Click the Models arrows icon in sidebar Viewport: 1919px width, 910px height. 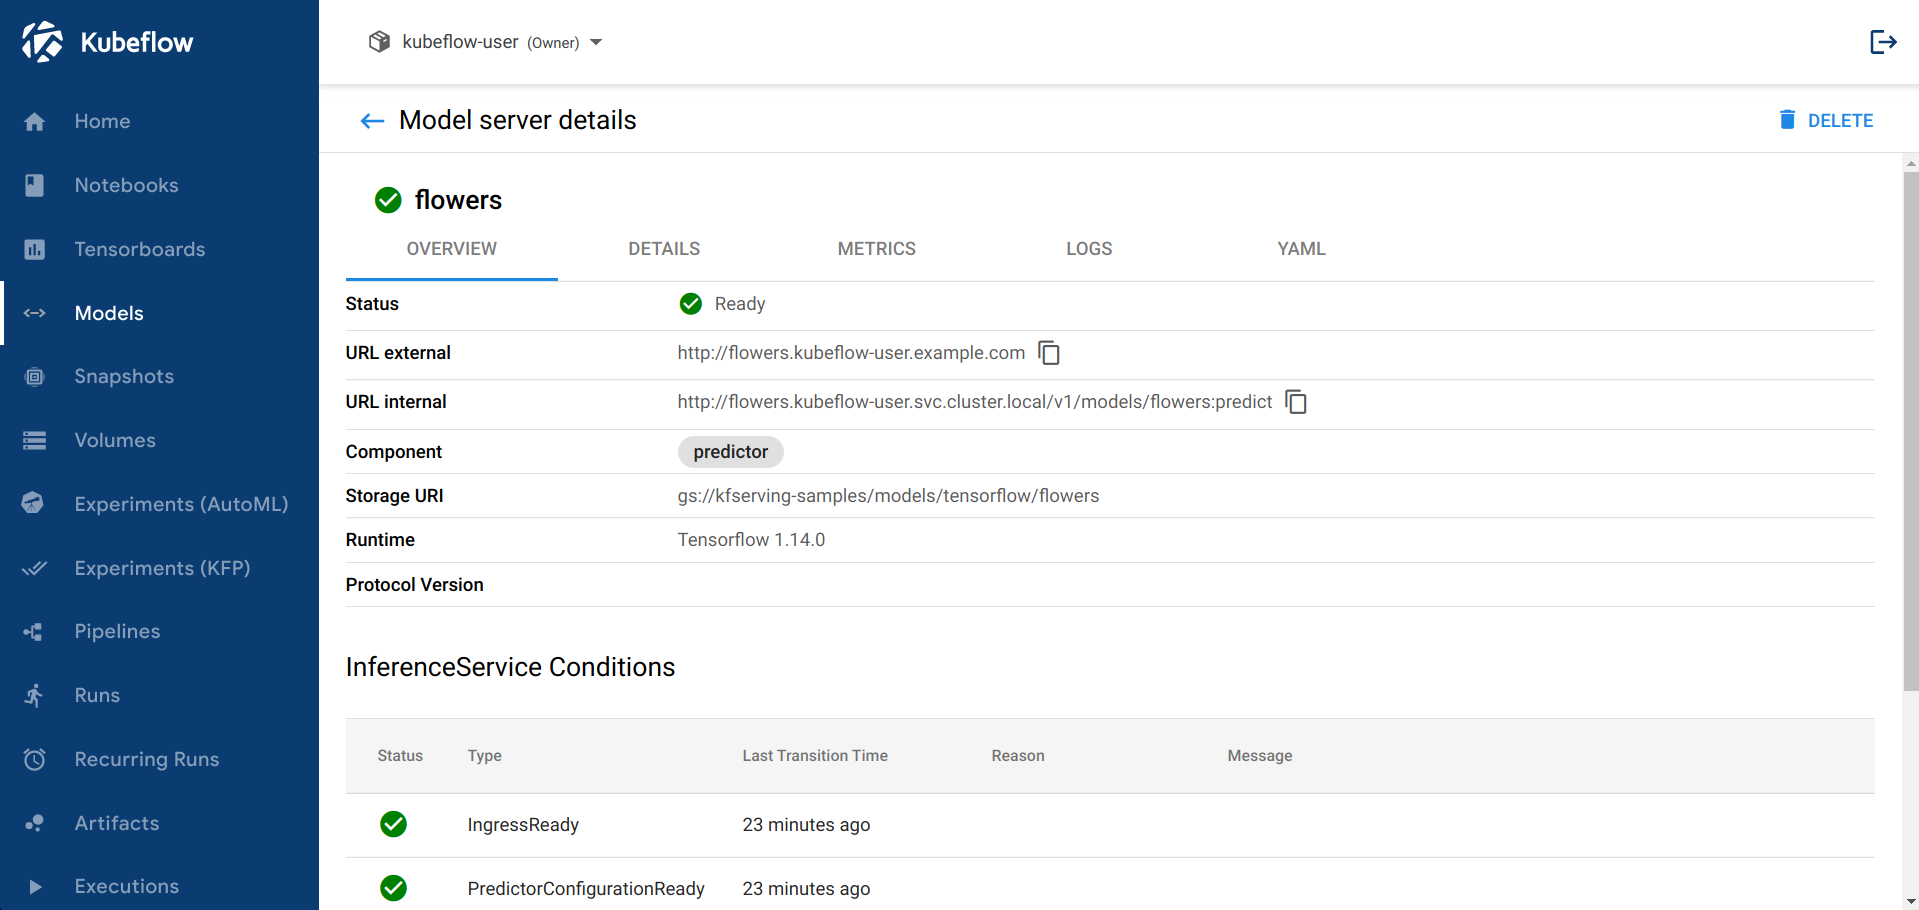coord(35,313)
